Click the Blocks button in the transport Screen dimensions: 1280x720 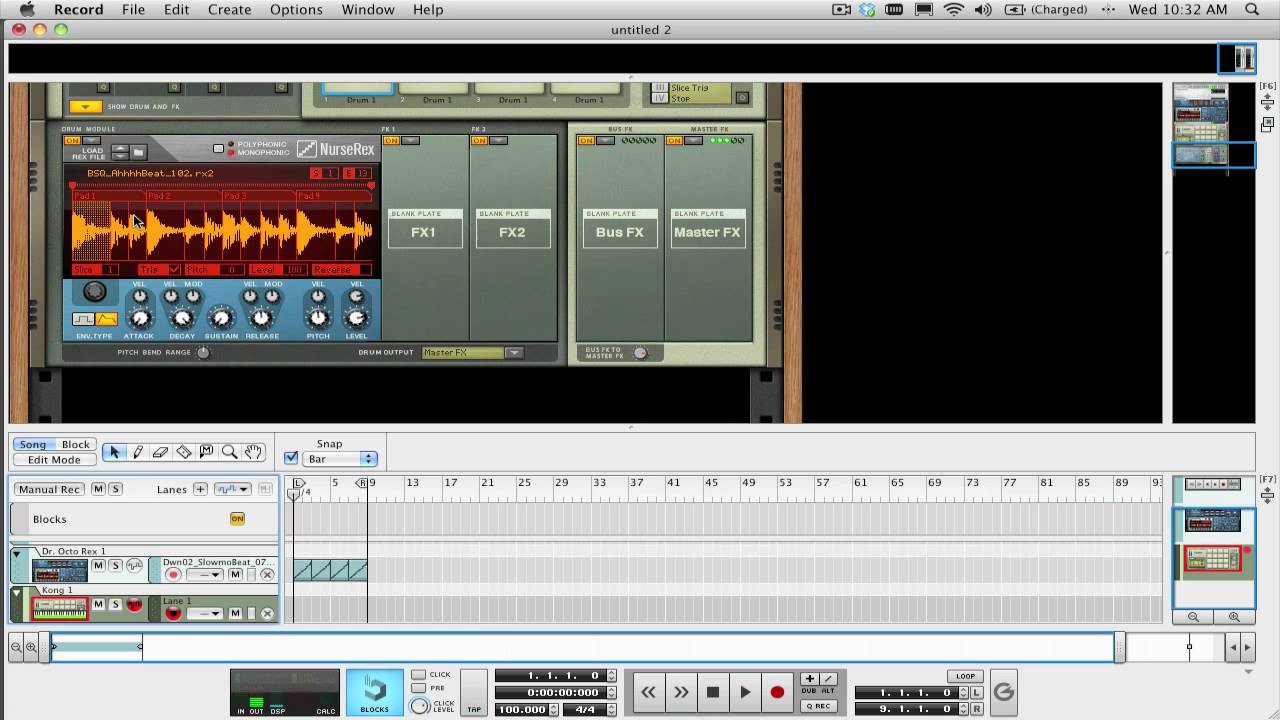375,692
